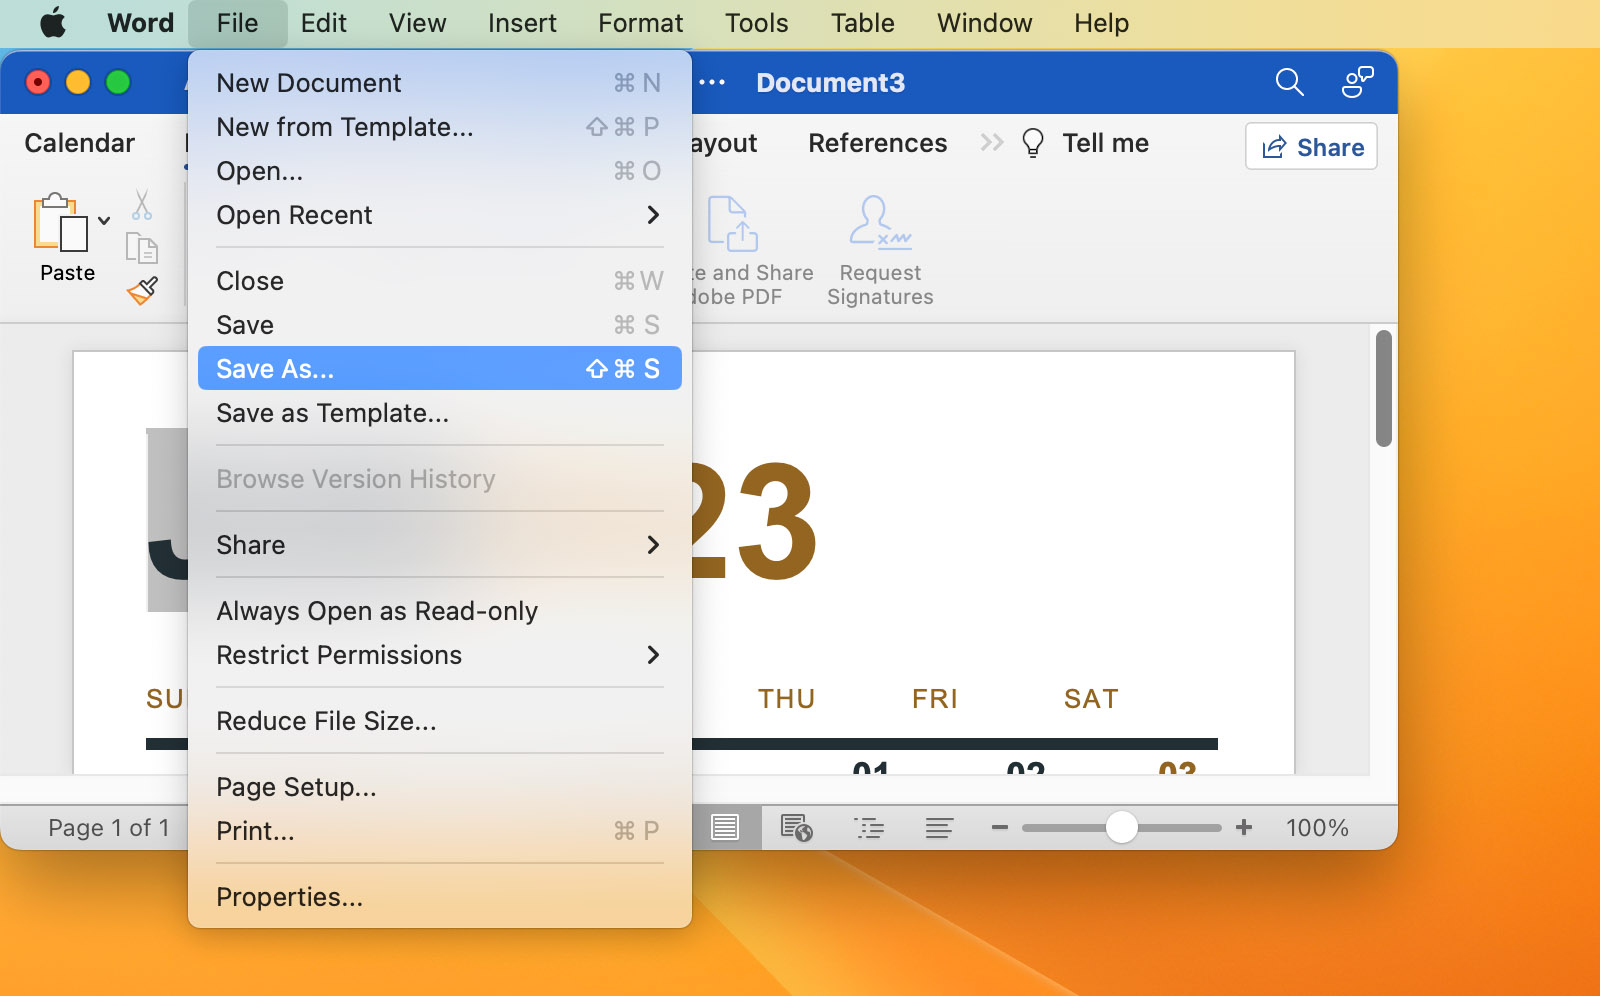
Task: Toggle Always Open as Read-only
Action: pyautogui.click(x=440, y=611)
